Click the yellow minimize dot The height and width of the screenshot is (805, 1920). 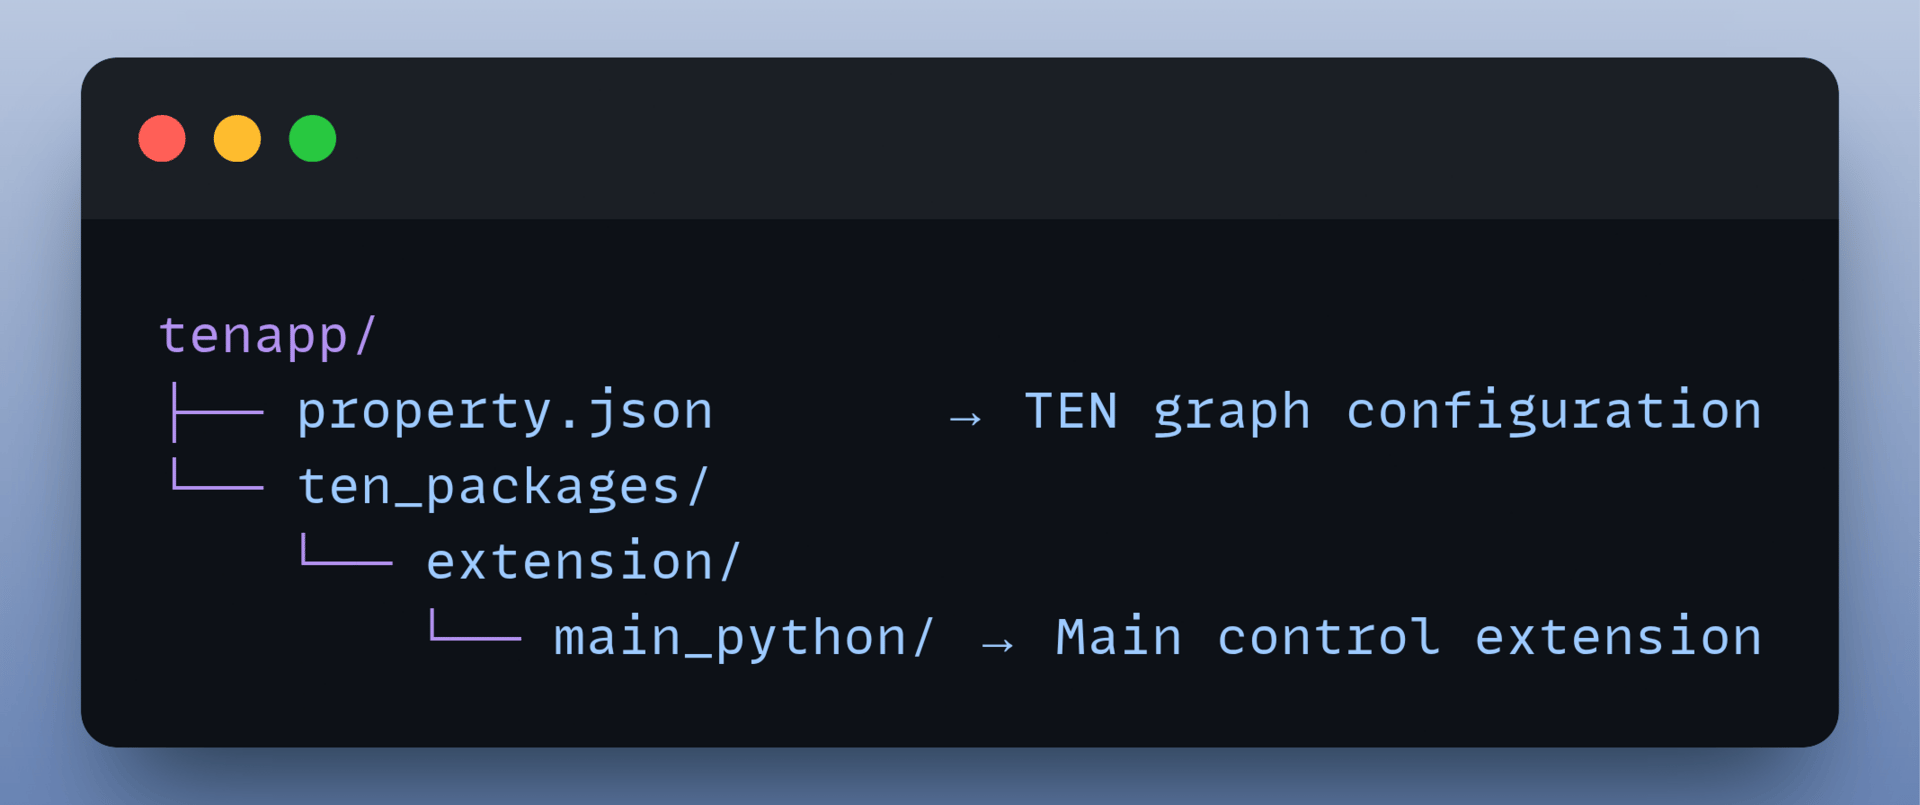237,138
